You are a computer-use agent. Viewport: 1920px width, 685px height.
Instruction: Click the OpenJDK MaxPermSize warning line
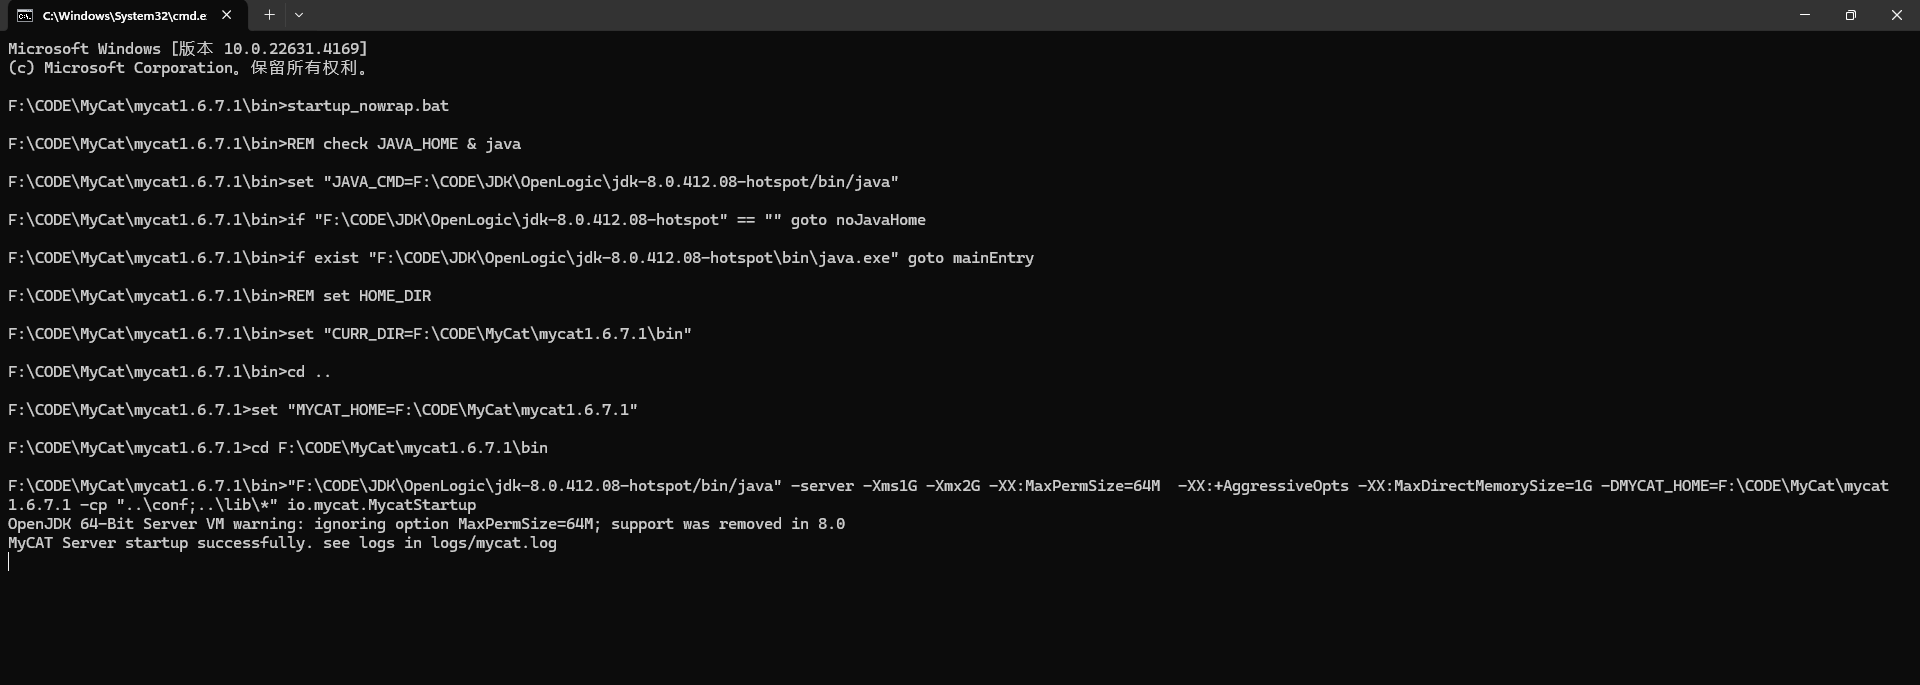click(426, 524)
